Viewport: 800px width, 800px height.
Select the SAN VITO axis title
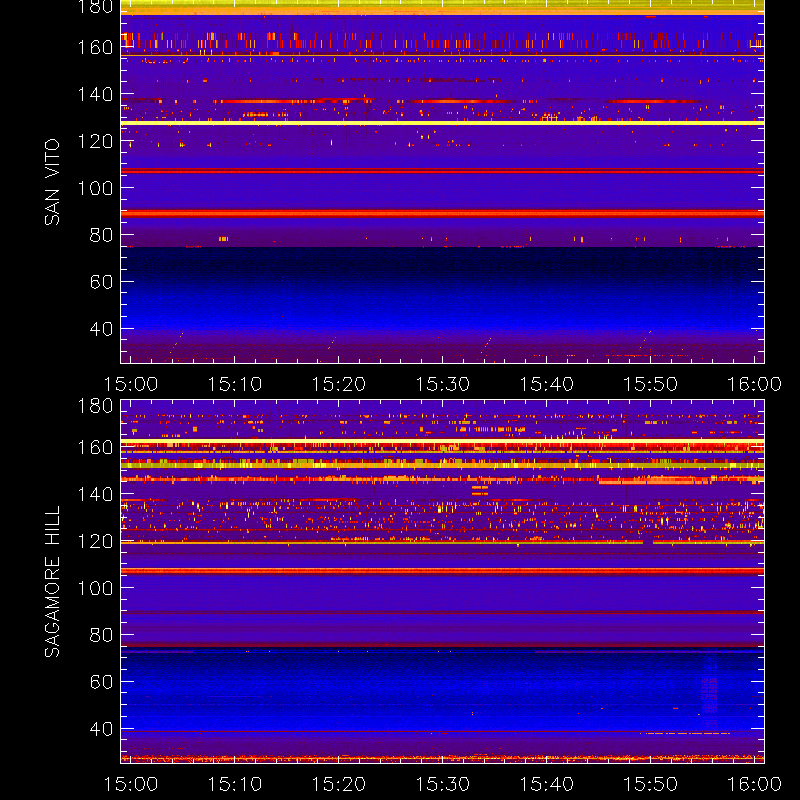[x=52, y=182]
